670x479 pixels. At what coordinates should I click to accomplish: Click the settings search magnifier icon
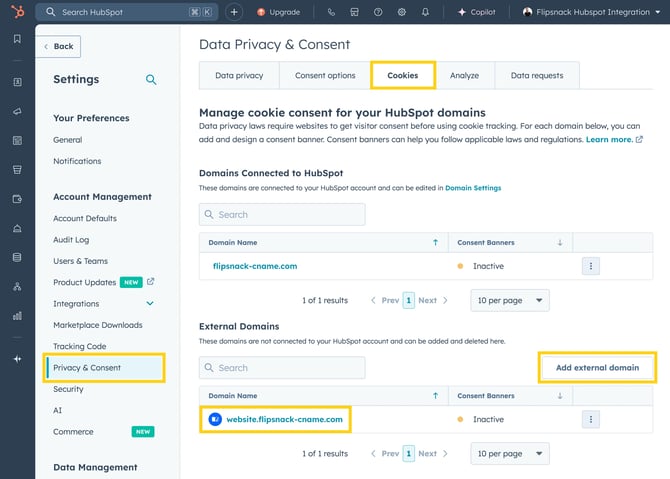click(x=151, y=80)
